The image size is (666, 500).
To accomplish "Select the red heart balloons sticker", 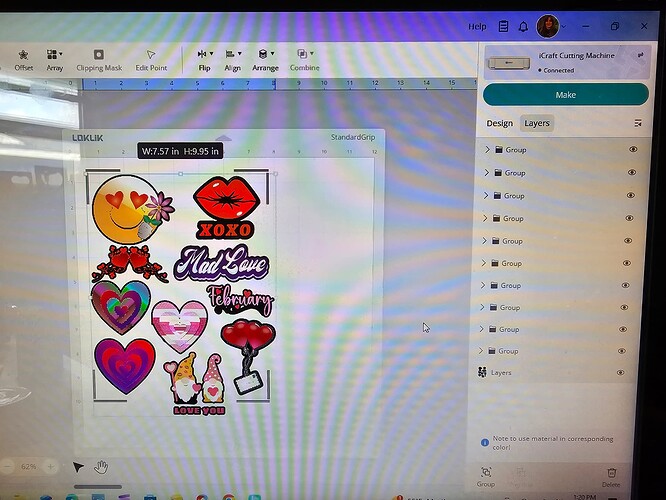I will tap(249, 357).
